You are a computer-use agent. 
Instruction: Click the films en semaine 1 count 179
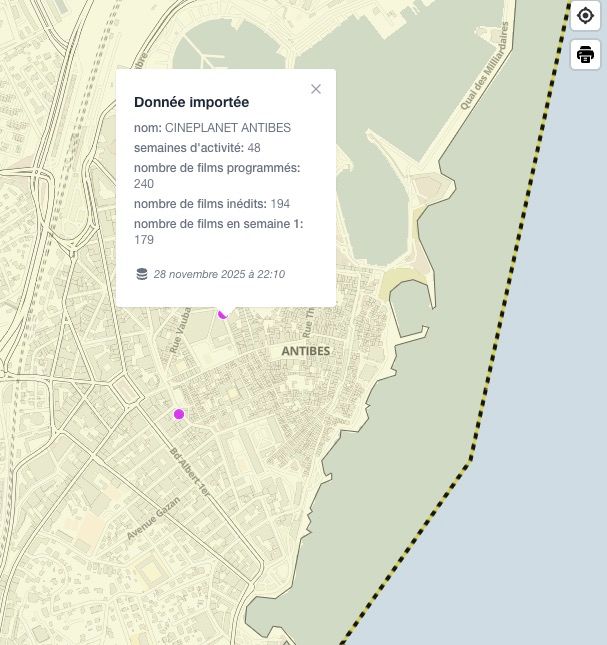[144, 240]
